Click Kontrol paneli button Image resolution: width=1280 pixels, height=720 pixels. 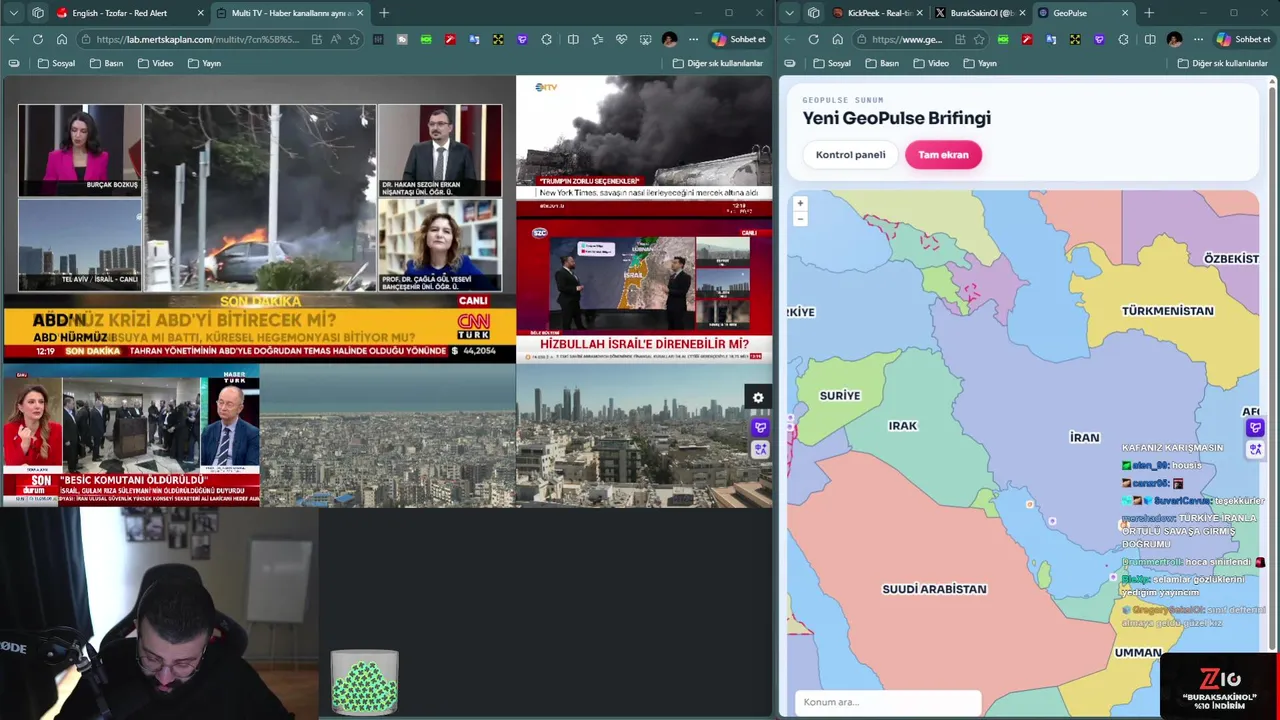[x=850, y=155]
